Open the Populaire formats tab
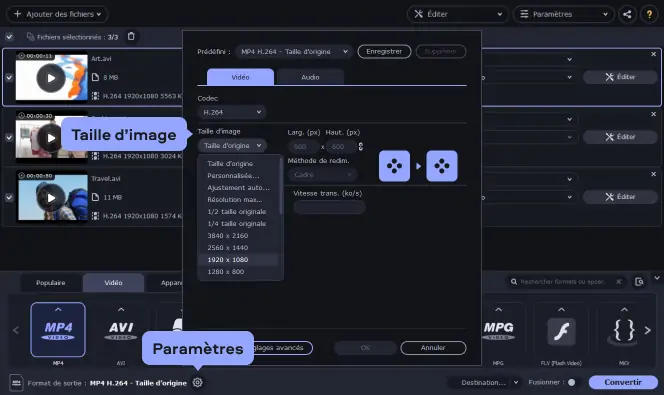 click(51, 283)
